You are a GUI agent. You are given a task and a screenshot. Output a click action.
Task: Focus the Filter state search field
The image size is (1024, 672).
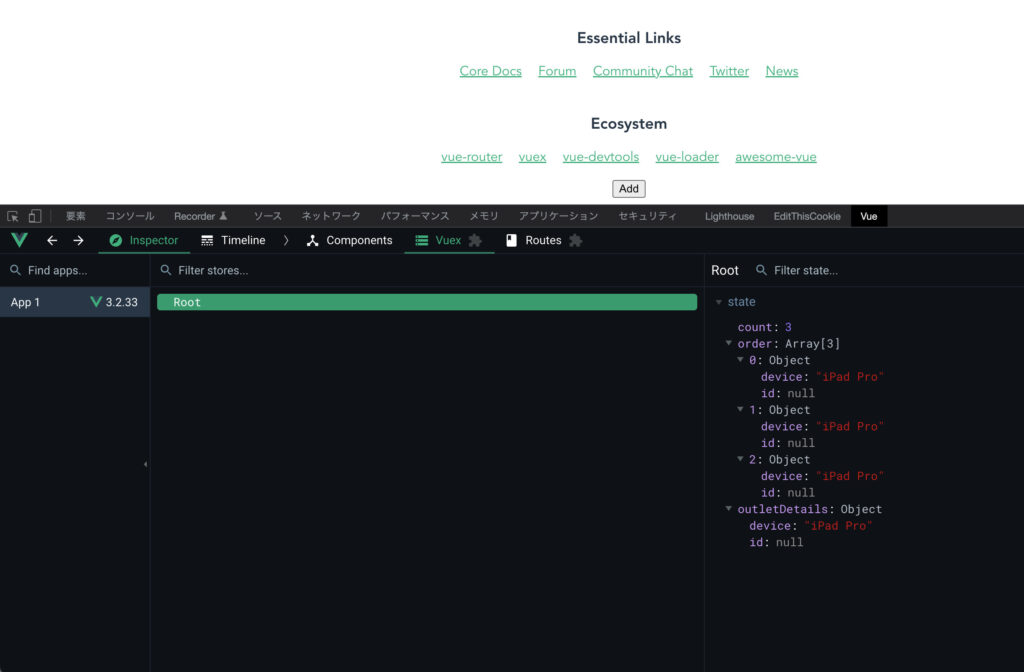pos(888,270)
